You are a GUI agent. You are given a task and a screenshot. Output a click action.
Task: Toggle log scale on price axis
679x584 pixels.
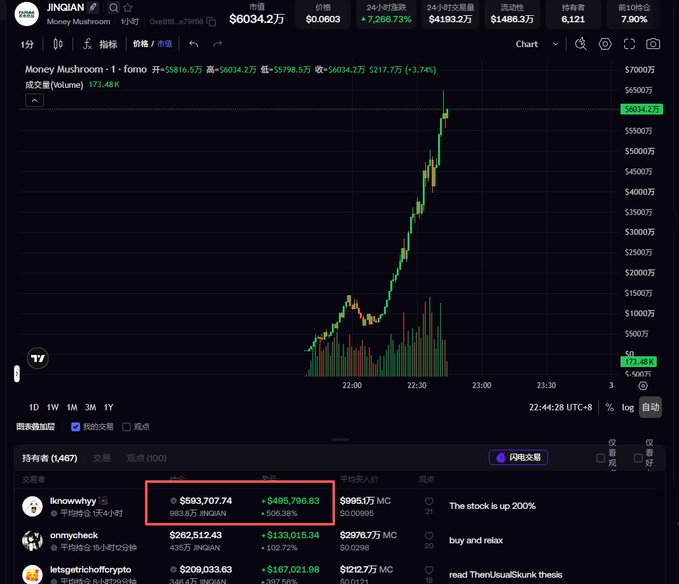pos(627,407)
